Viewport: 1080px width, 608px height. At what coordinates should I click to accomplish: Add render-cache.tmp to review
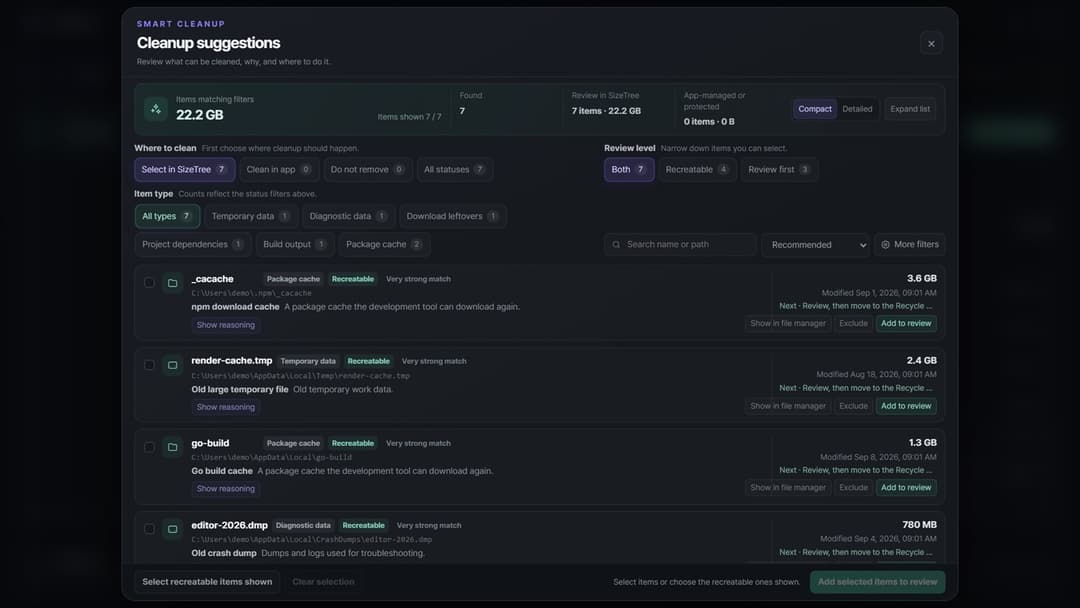point(906,406)
